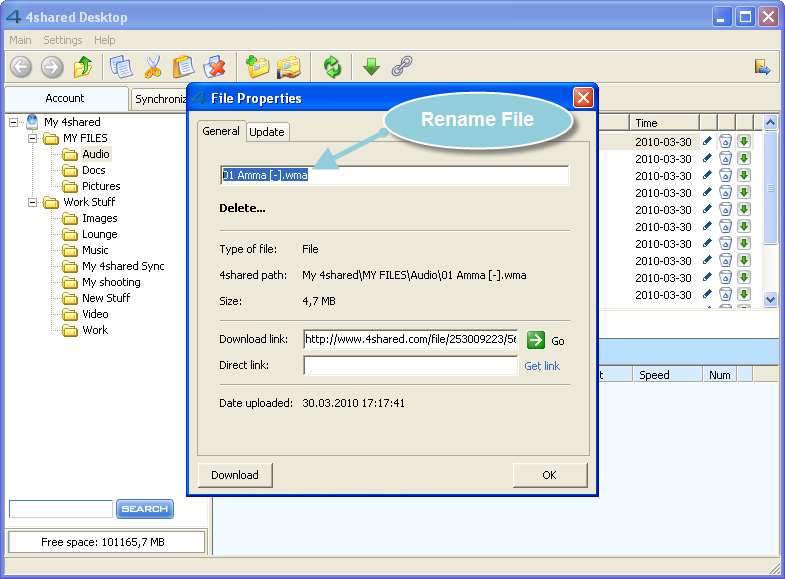Select the Update tab in File Properties
This screenshot has height=579, width=785.
267,132
